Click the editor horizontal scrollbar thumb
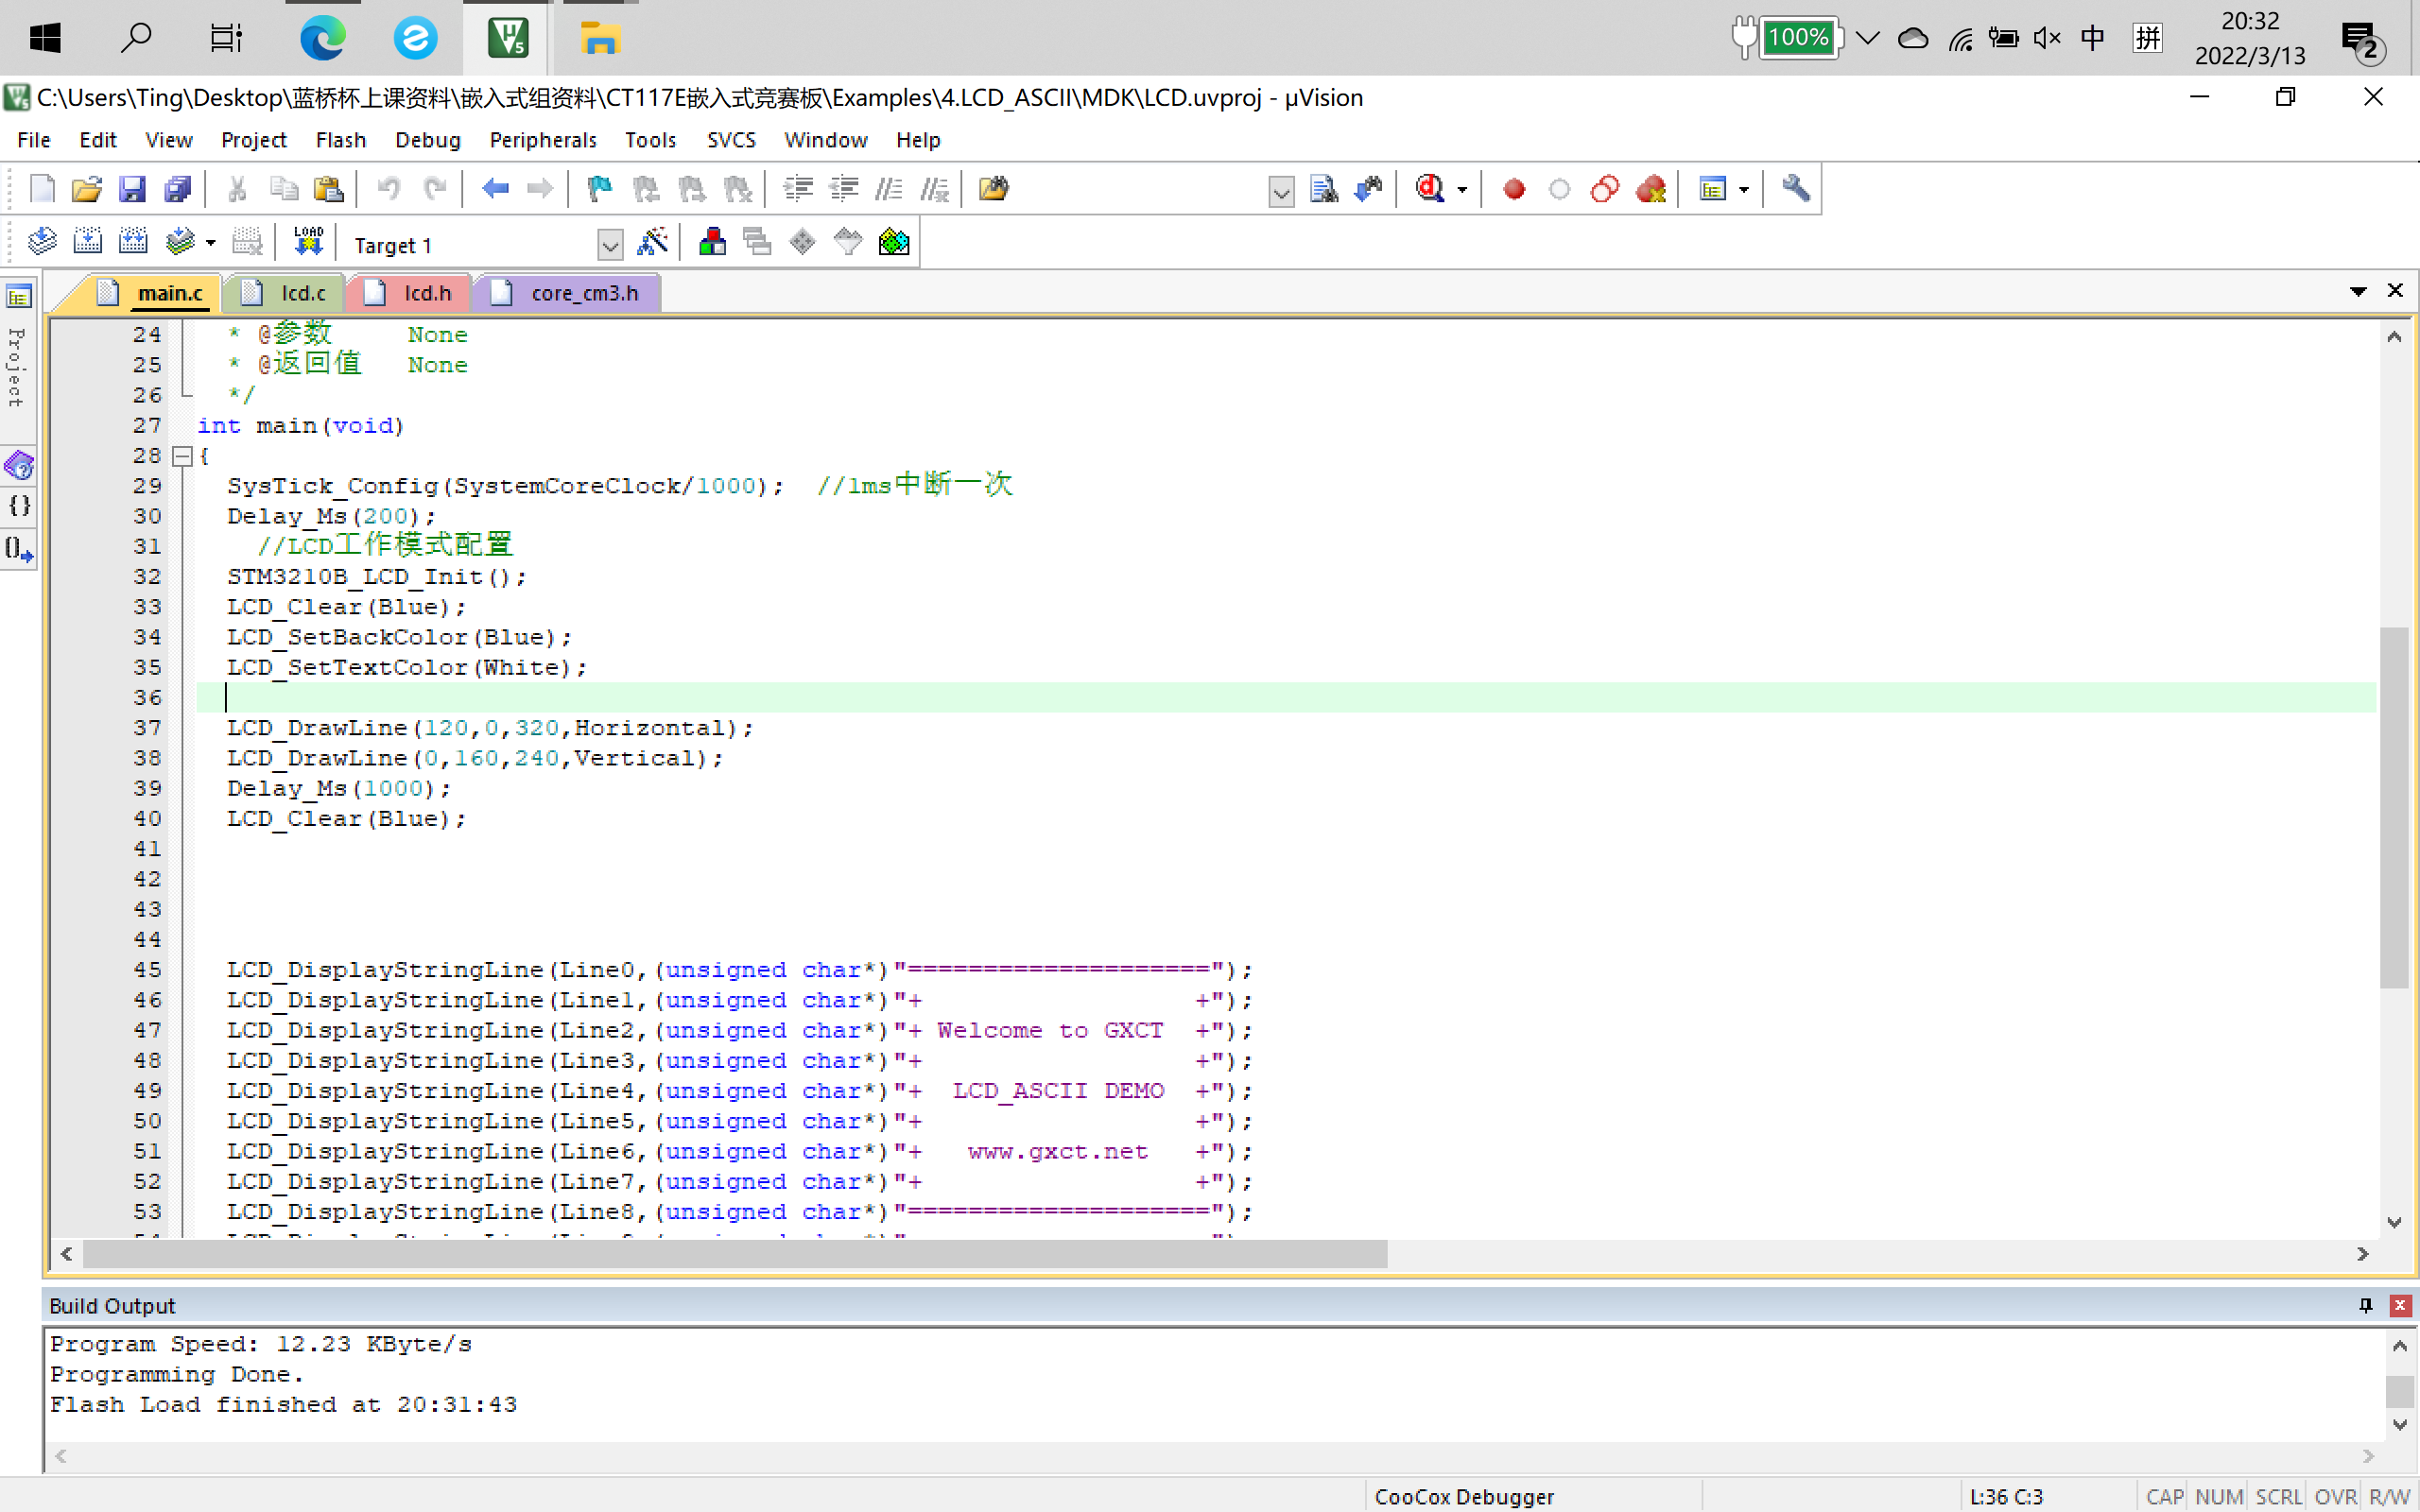Viewport: 2420px width, 1512px height. point(735,1254)
